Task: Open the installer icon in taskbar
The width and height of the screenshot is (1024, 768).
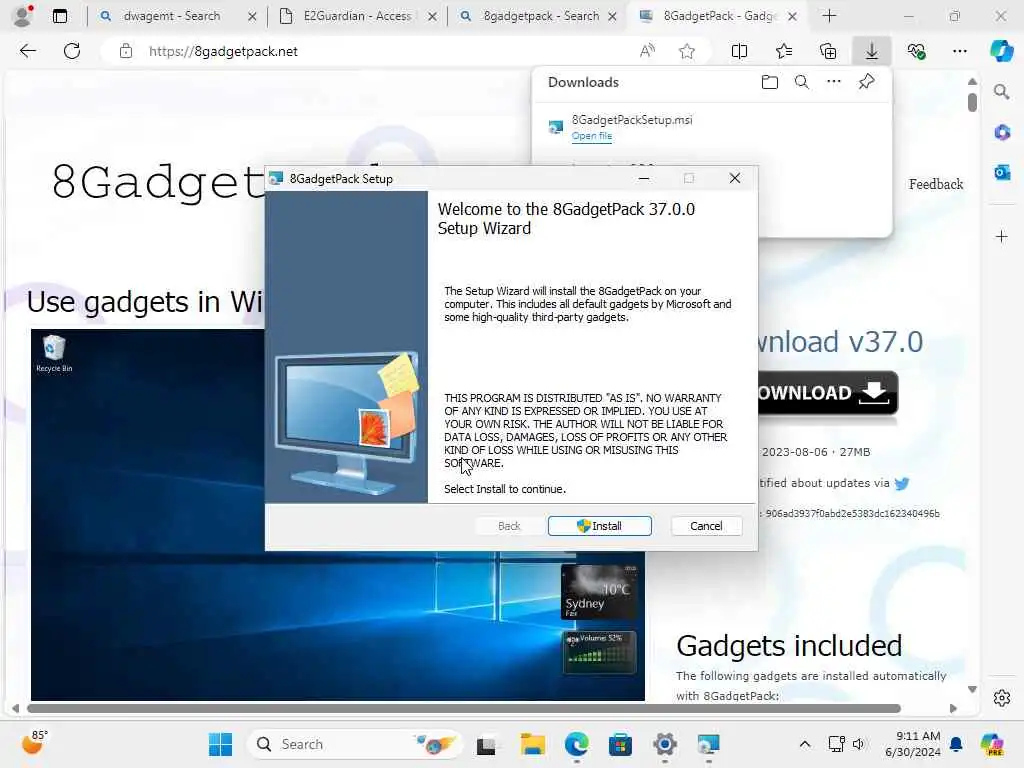Action: tap(708, 744)
